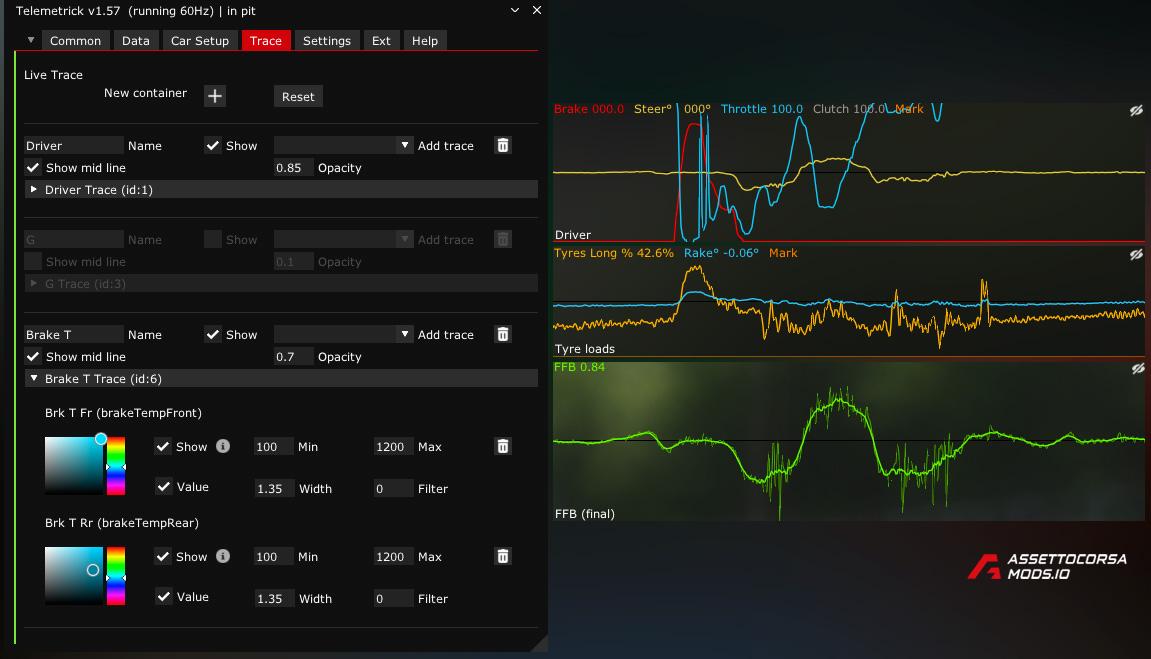The width and height of the screenshot is (1151, 659).
Task: Pick color in Brk T Fr saturation square
Action: (74, 466)
